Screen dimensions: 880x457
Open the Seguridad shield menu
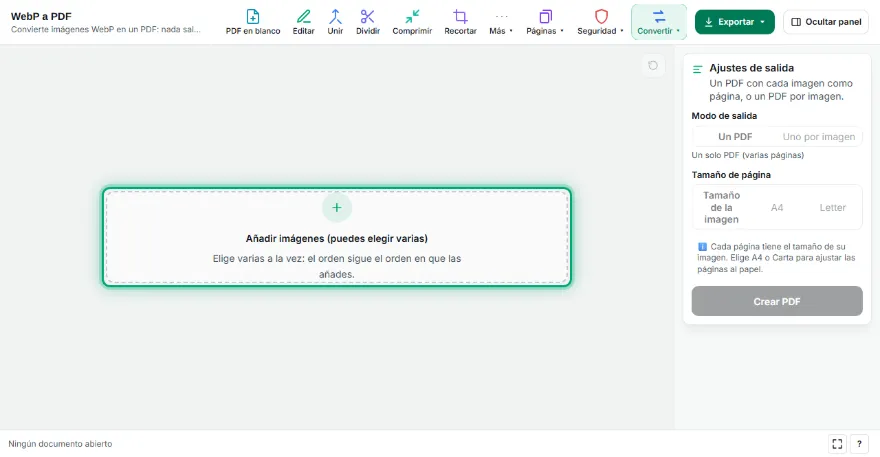[x=601, y=22]
